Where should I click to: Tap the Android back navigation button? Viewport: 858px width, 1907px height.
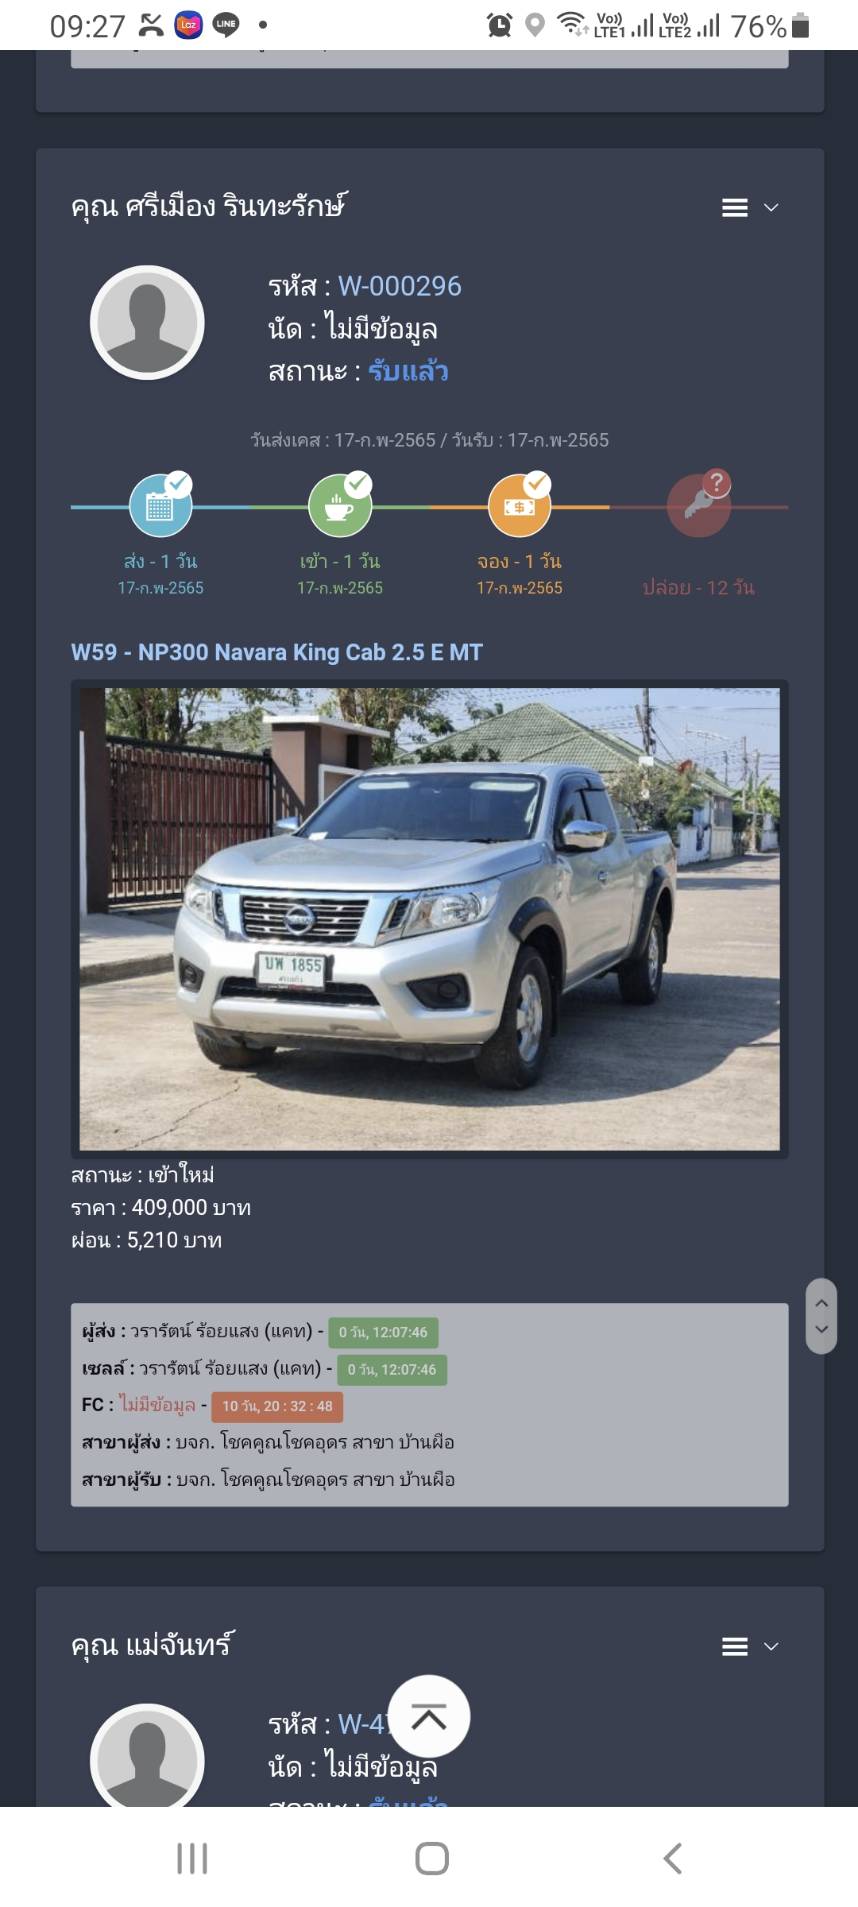pos(673,1858)
